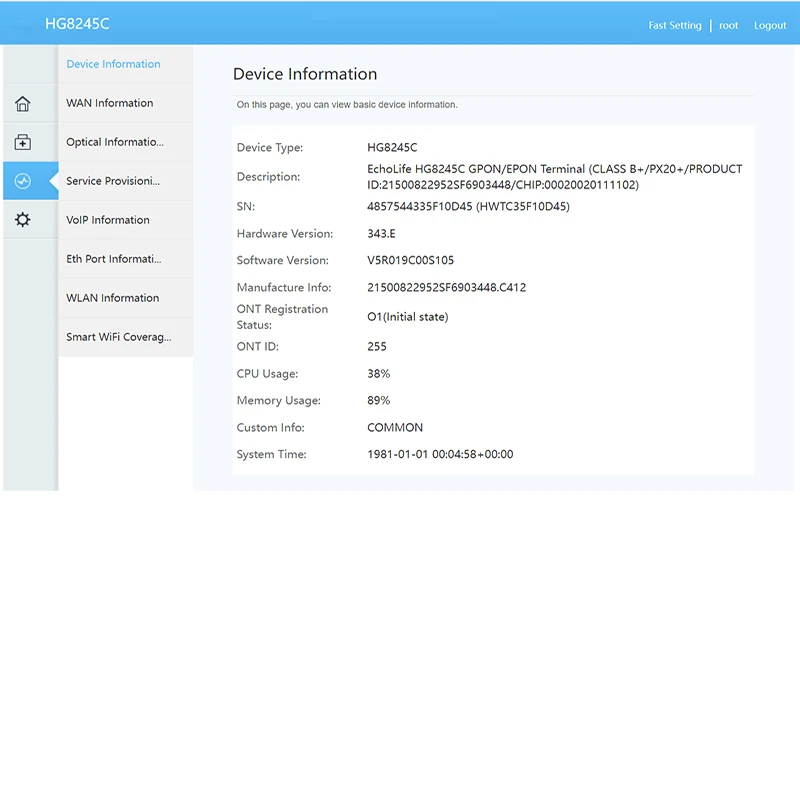
Task: Open the Home page house icon
Action: (23, 104)
